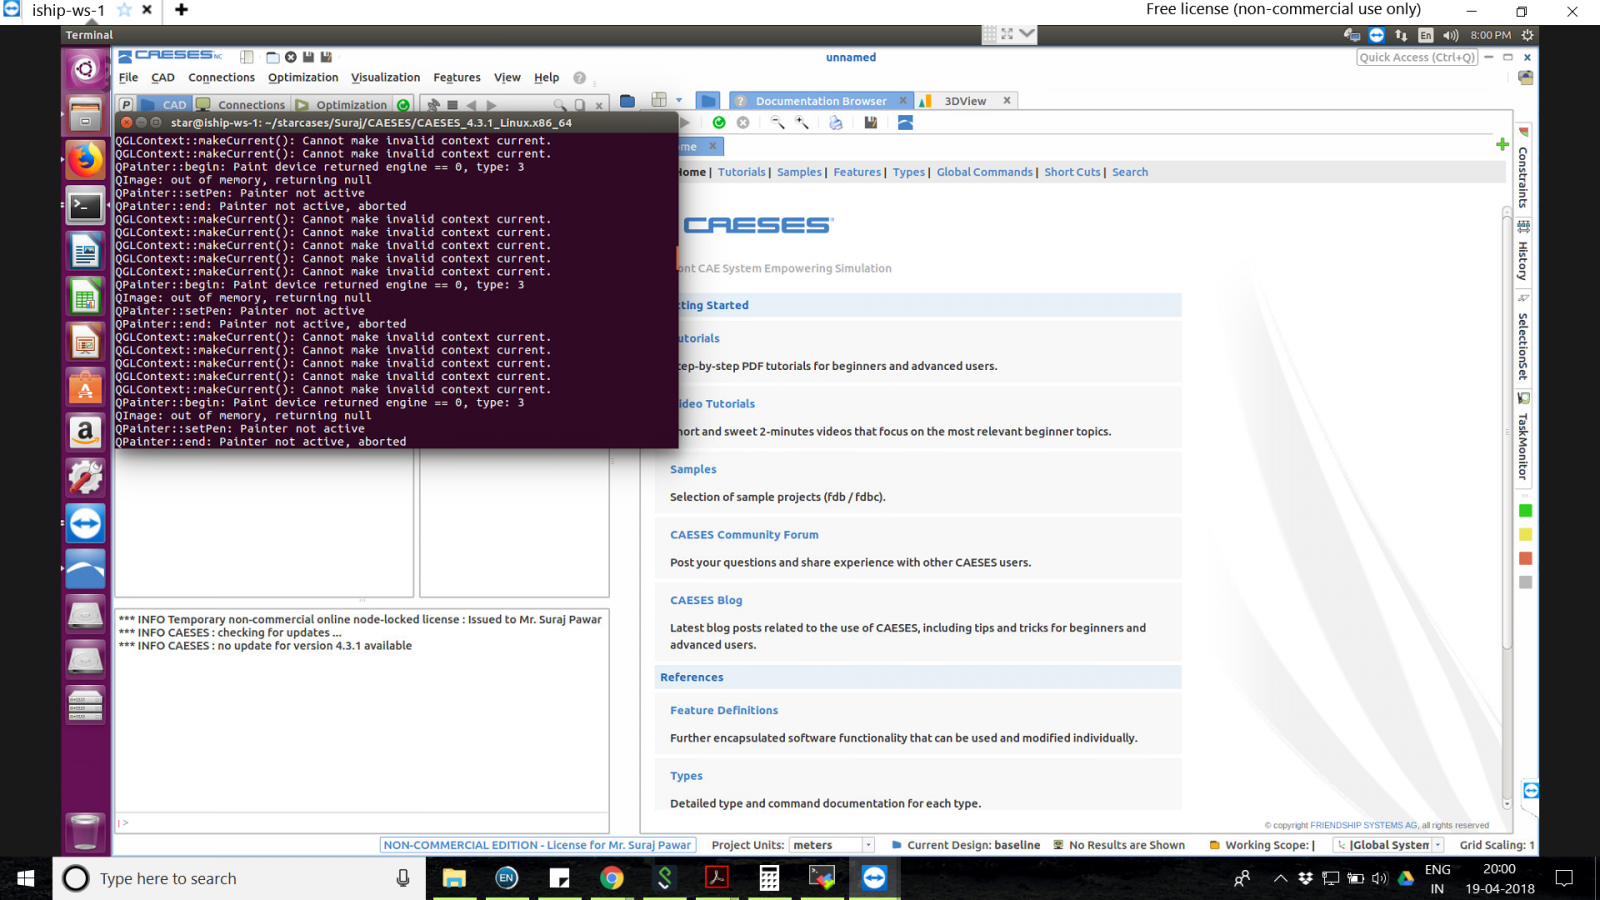Click the No Results are Shown status entry
This screenshot has height=900, width=1600.
point(1118,845)
